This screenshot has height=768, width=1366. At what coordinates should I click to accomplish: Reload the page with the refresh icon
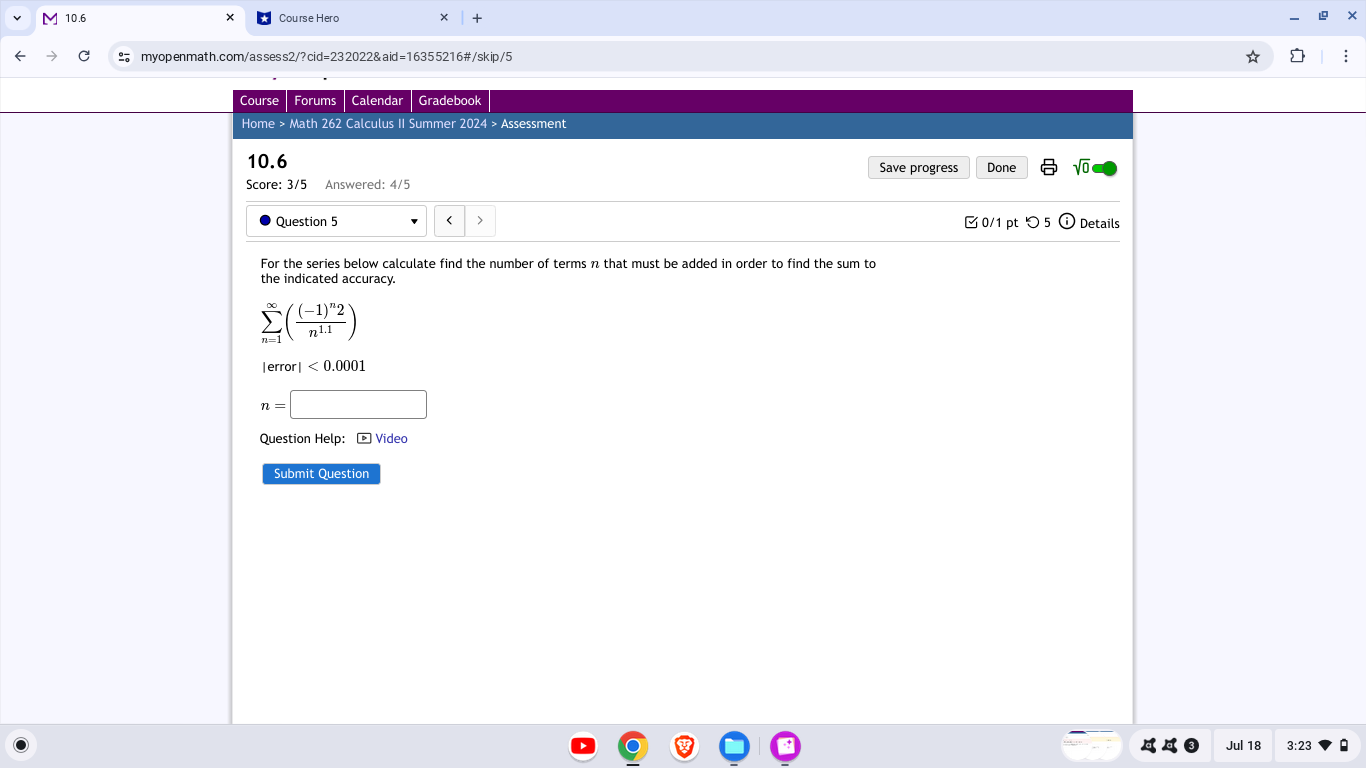coord(84,56)
